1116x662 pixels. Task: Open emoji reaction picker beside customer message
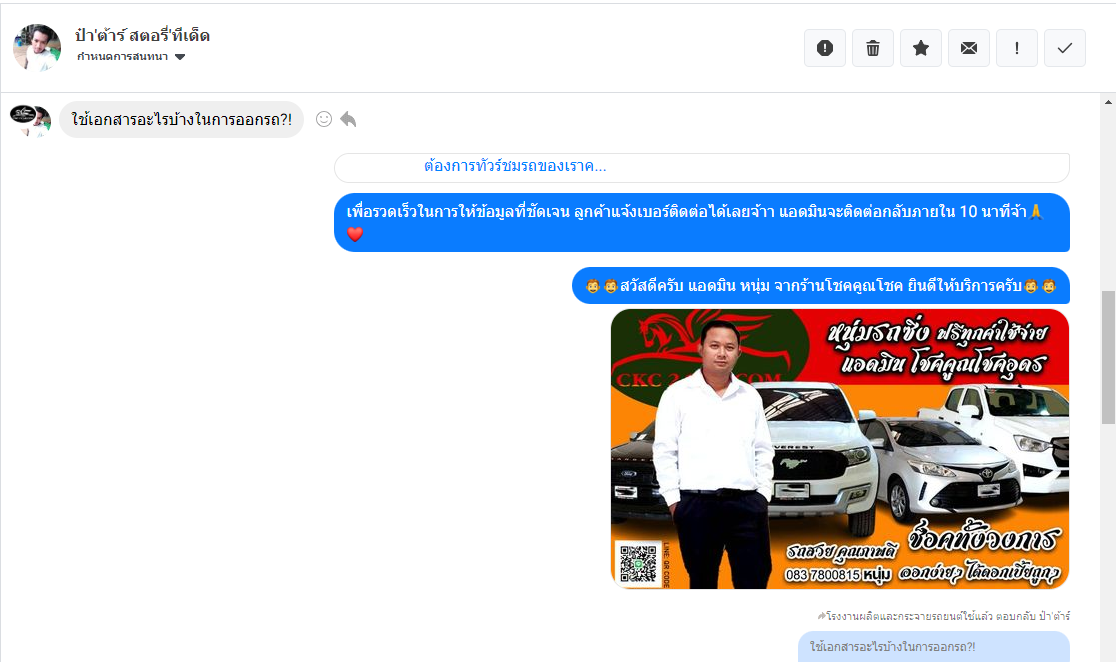(x=324, y=119)
